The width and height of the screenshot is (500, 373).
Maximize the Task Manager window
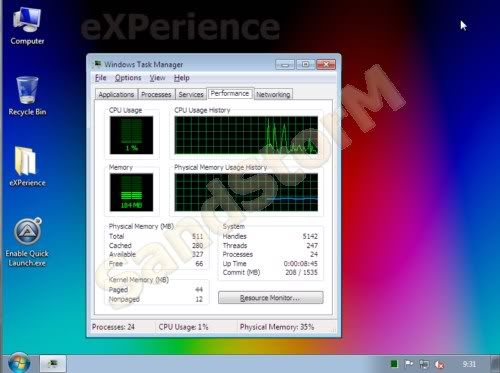coord(305,64)
